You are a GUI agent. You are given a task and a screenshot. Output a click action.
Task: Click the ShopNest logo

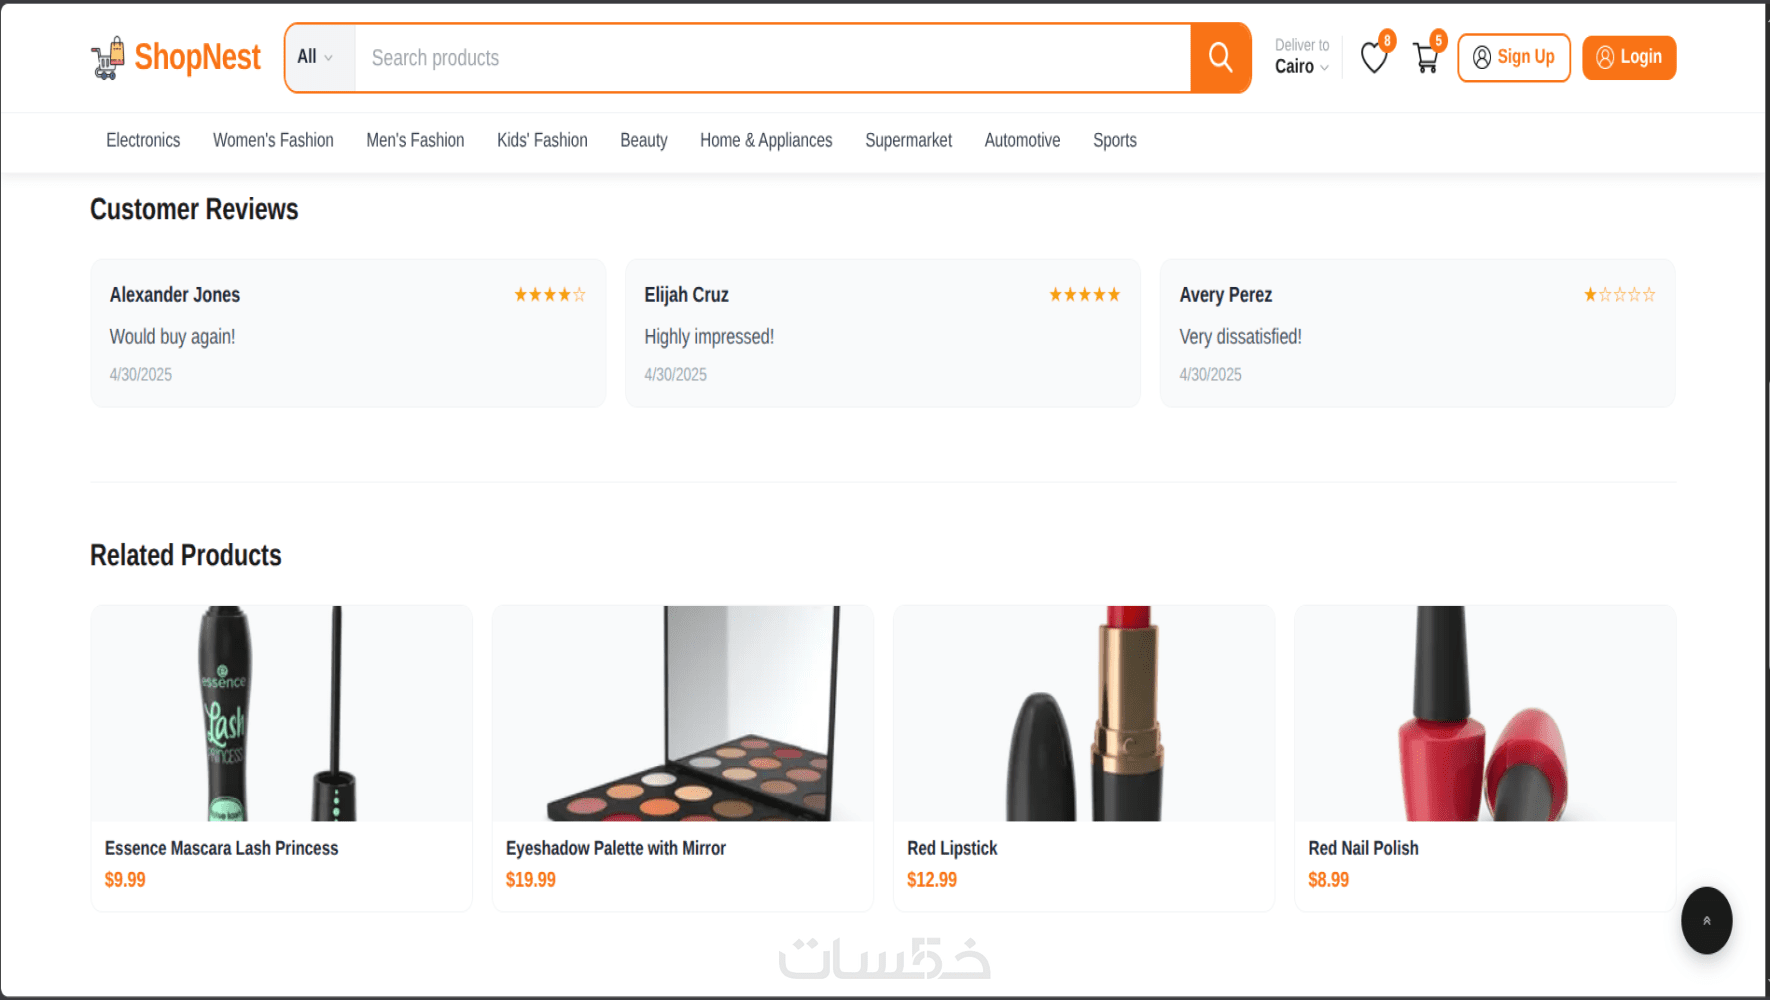coord(176,58)
